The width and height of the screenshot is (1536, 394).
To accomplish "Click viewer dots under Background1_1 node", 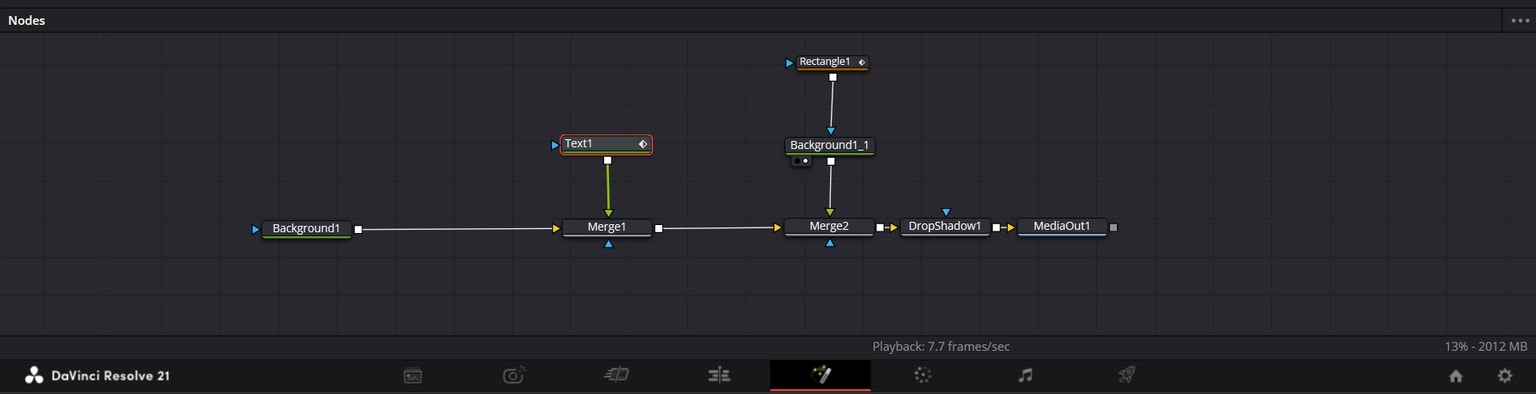I will [x=801, y=161].
